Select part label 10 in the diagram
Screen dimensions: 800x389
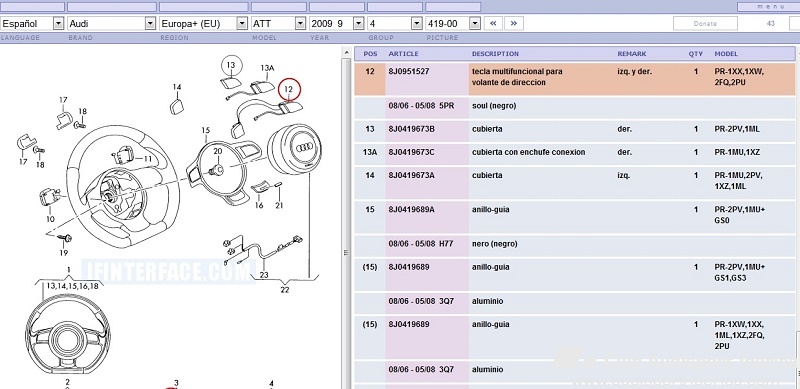tap(50, 219)
